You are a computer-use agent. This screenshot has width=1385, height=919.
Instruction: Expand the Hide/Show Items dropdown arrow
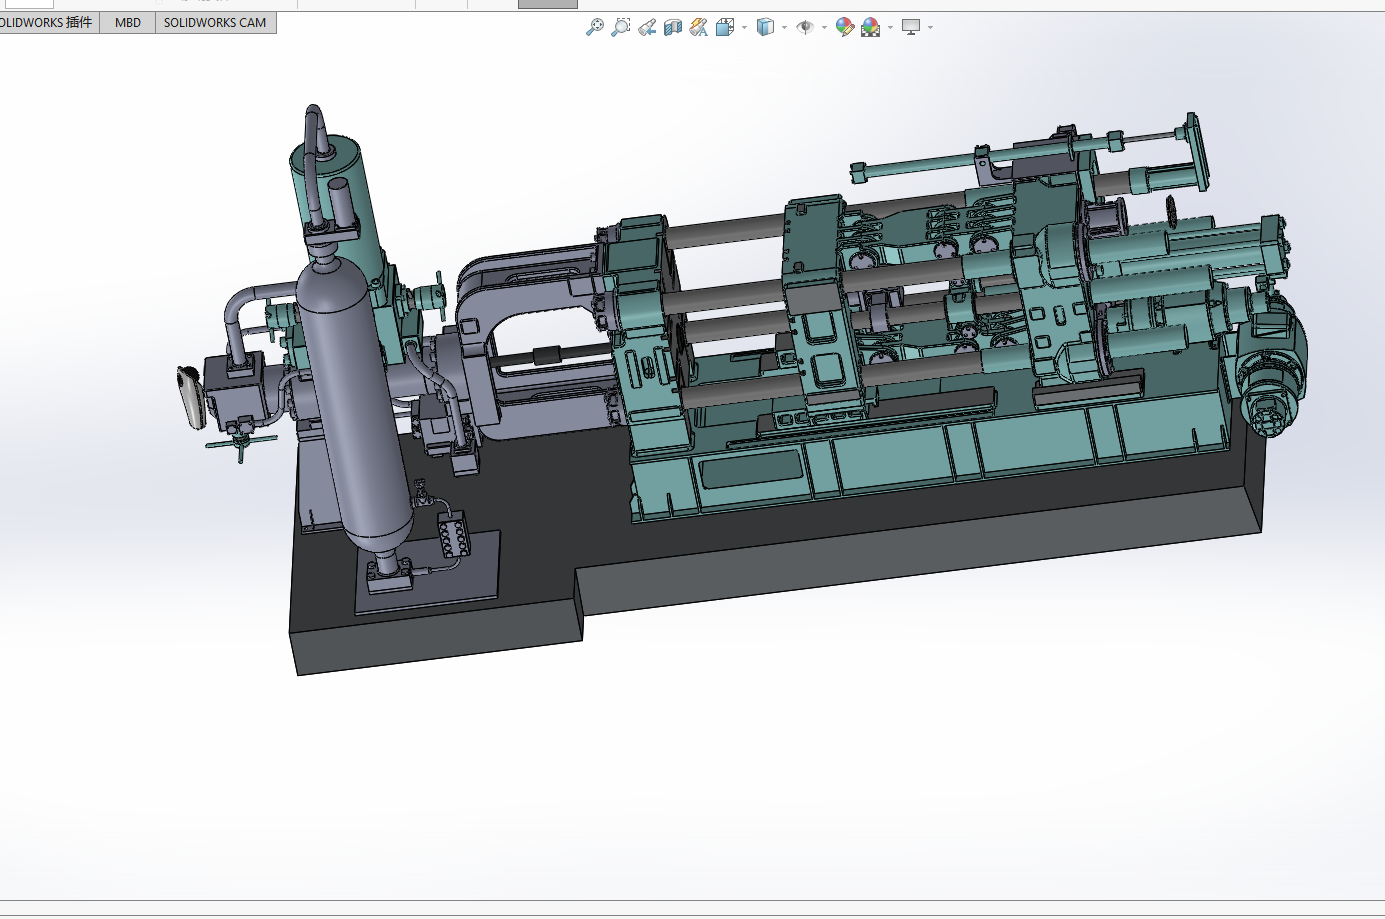[x=824, y=27]
